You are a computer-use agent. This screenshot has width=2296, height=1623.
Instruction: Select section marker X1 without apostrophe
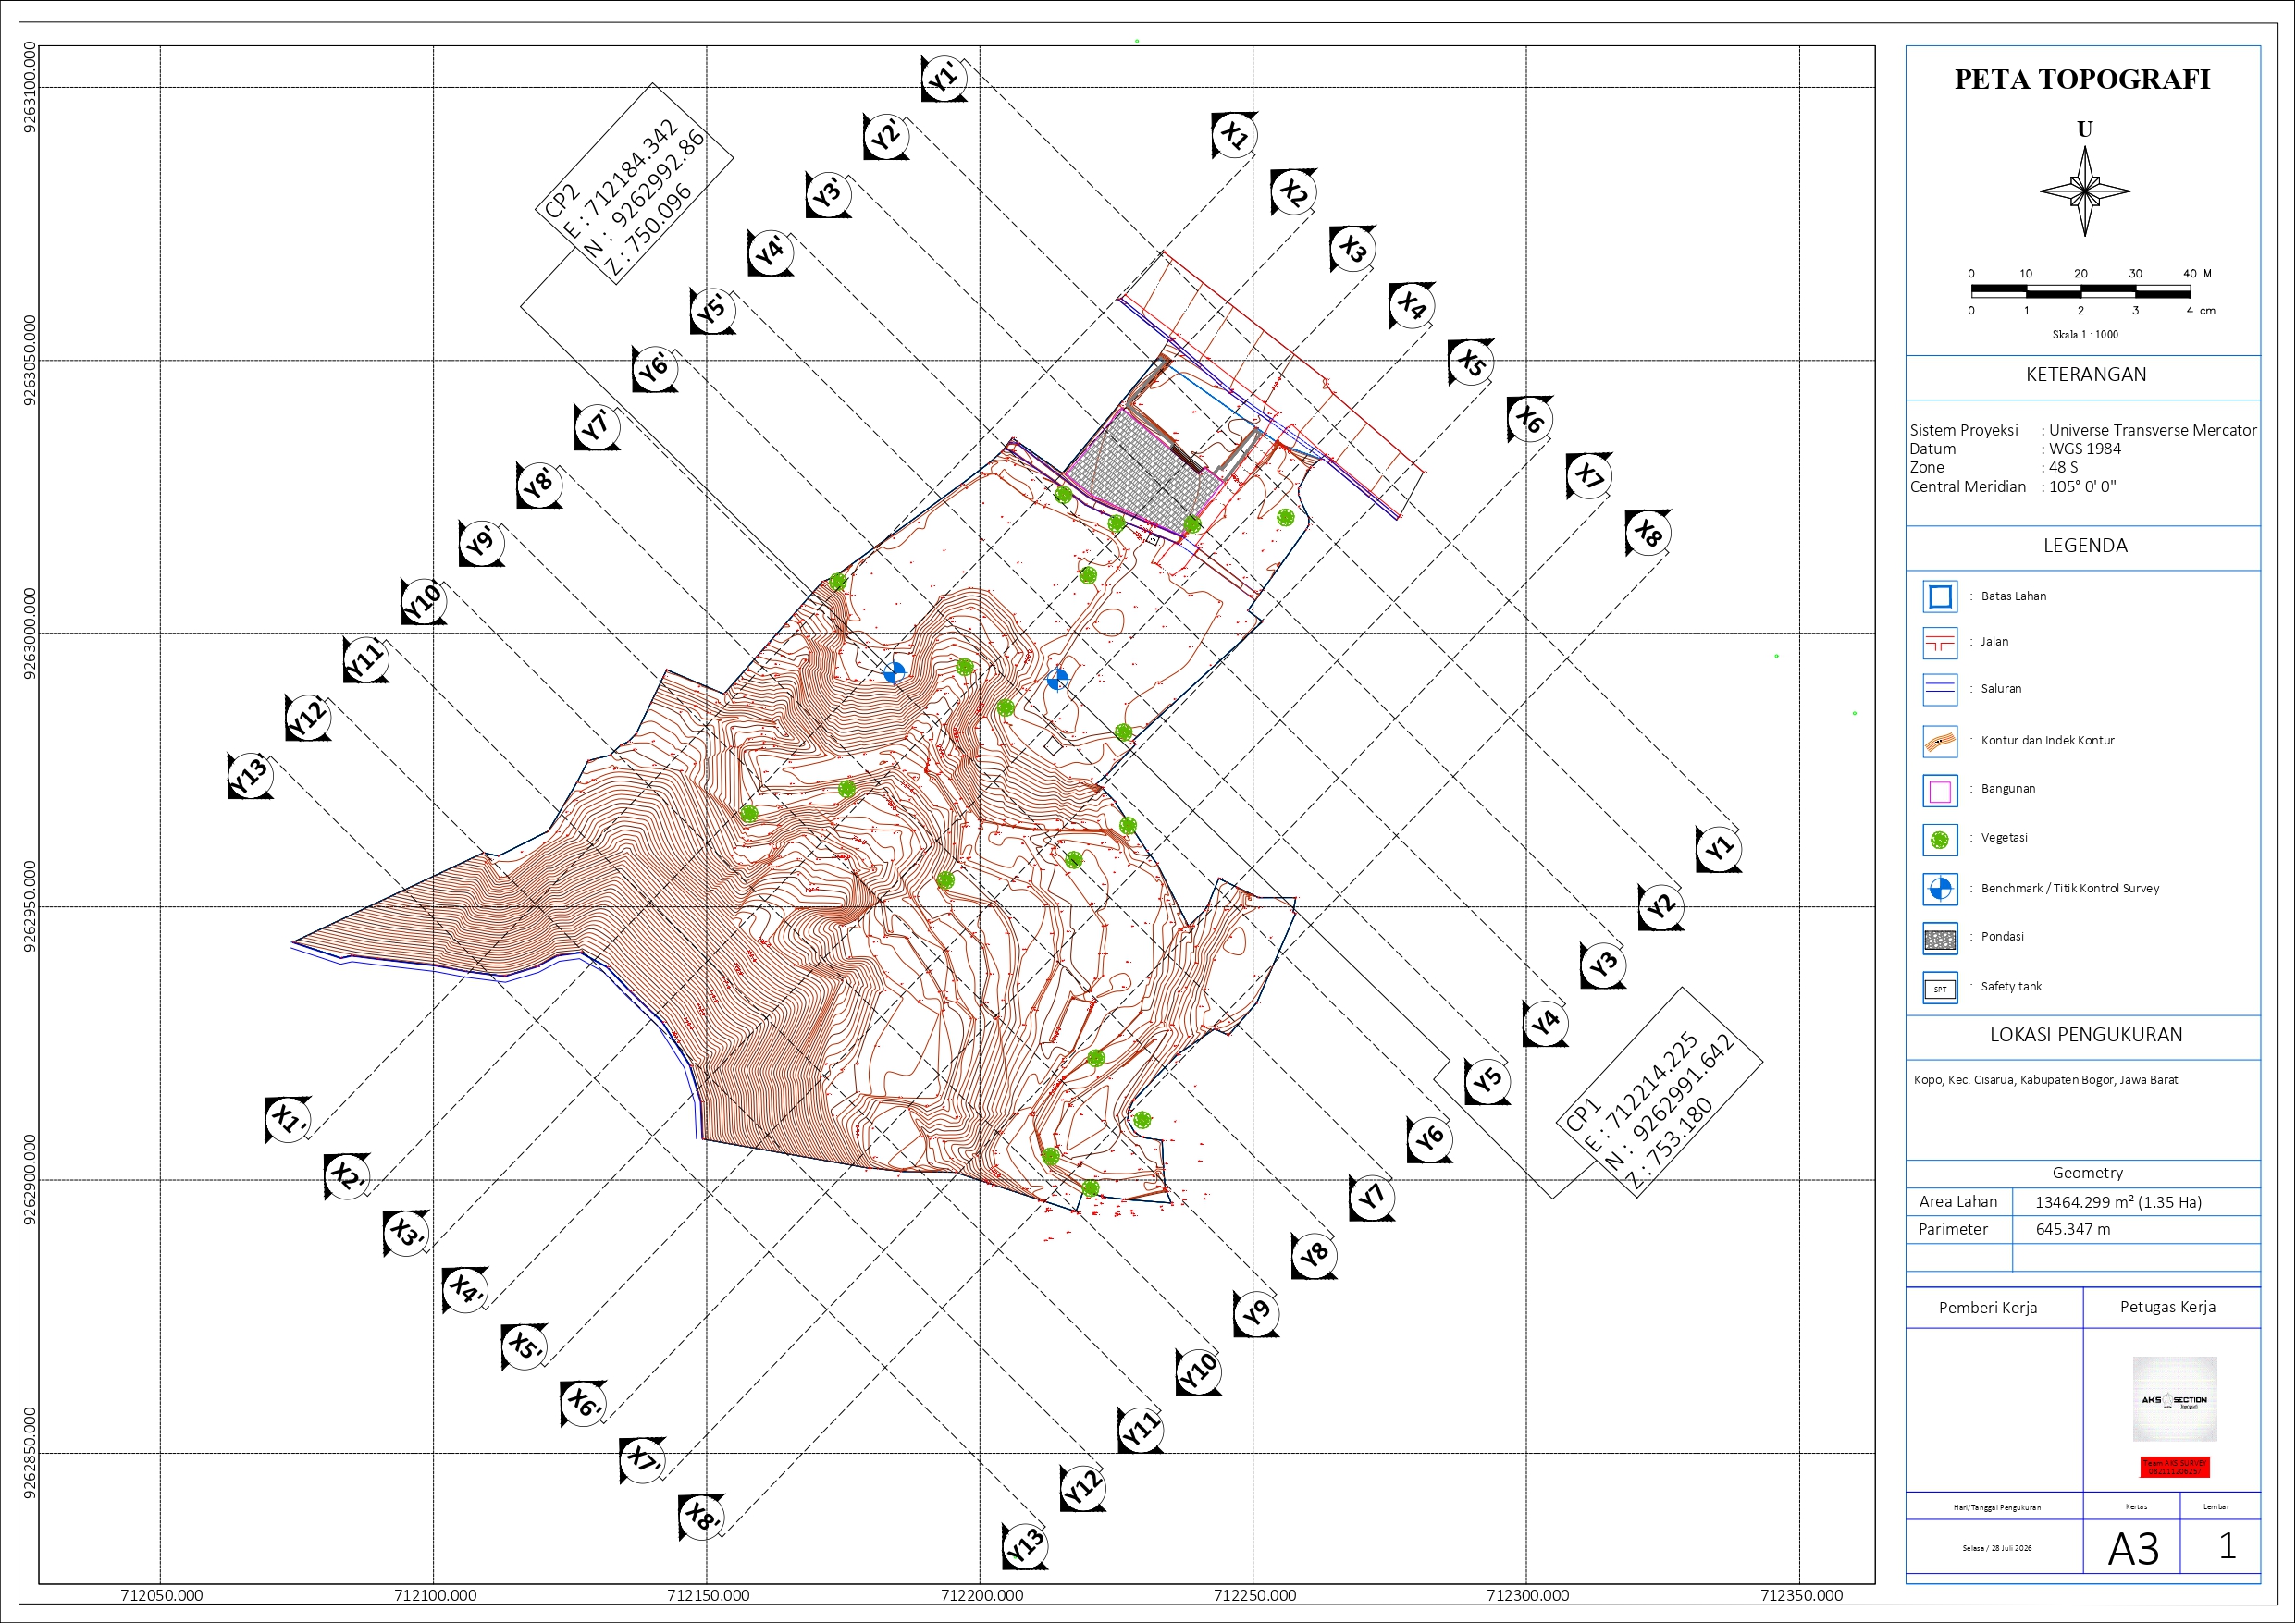[1235, 135]
